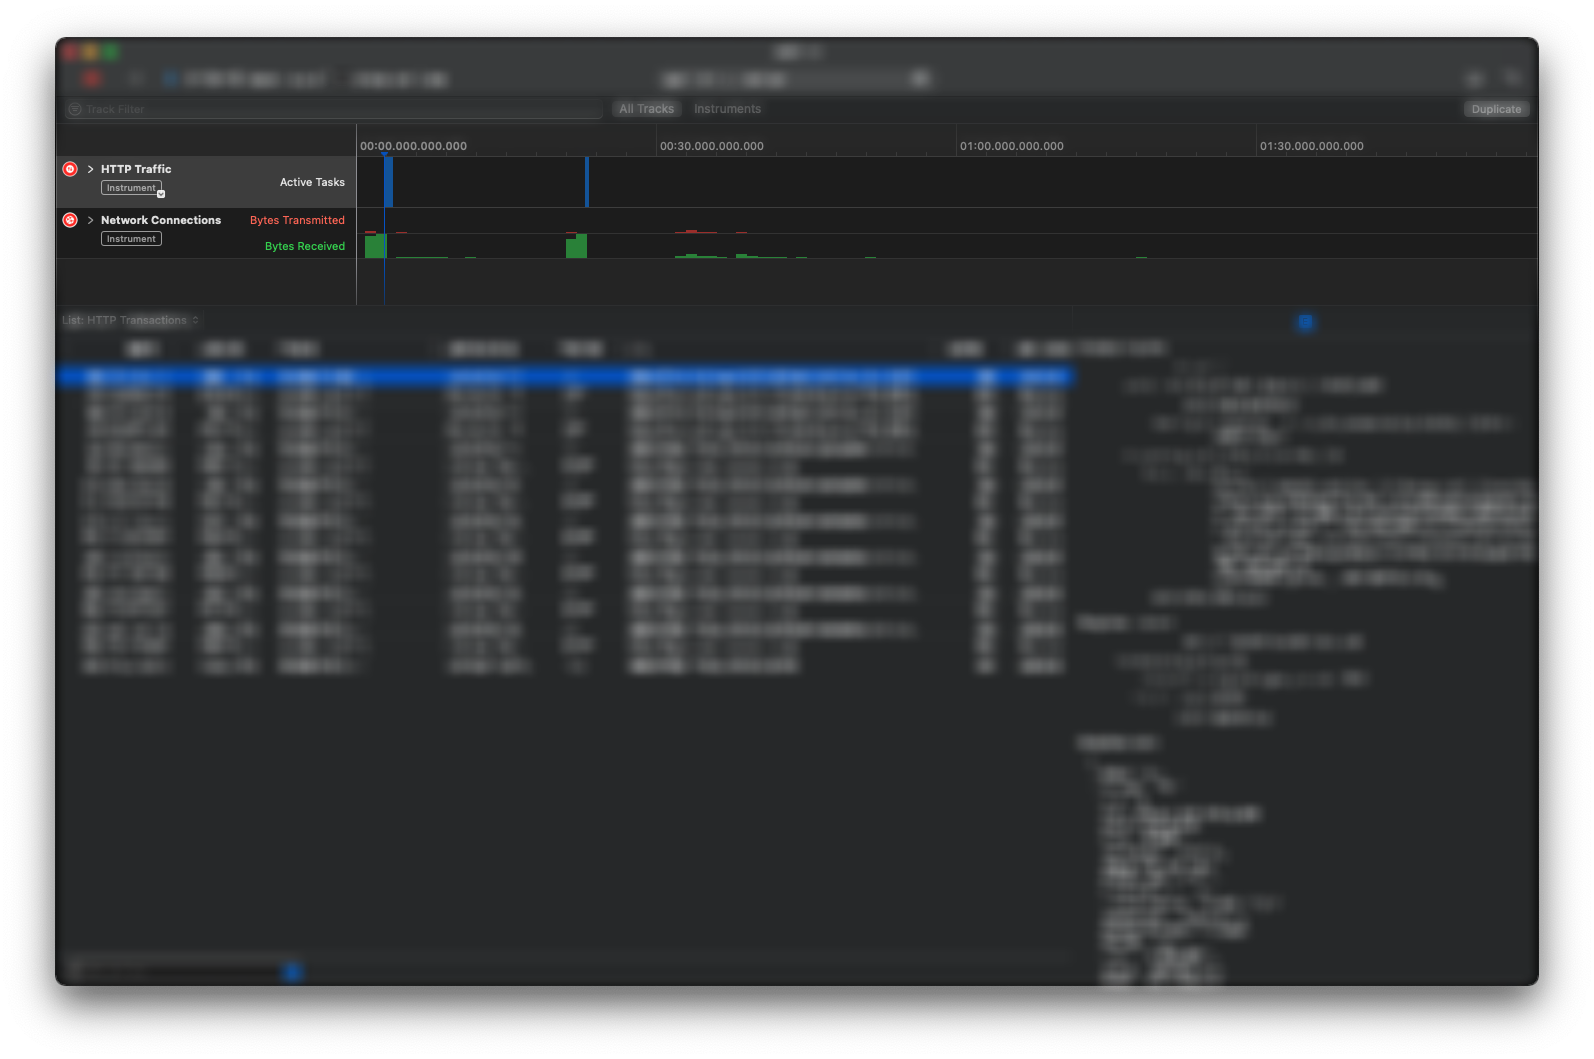Click the 00:30.000.000.000 ruler mark
Image resolution: width=1594 pixels, height=1059 pixels.
click(x=711, y=146)
